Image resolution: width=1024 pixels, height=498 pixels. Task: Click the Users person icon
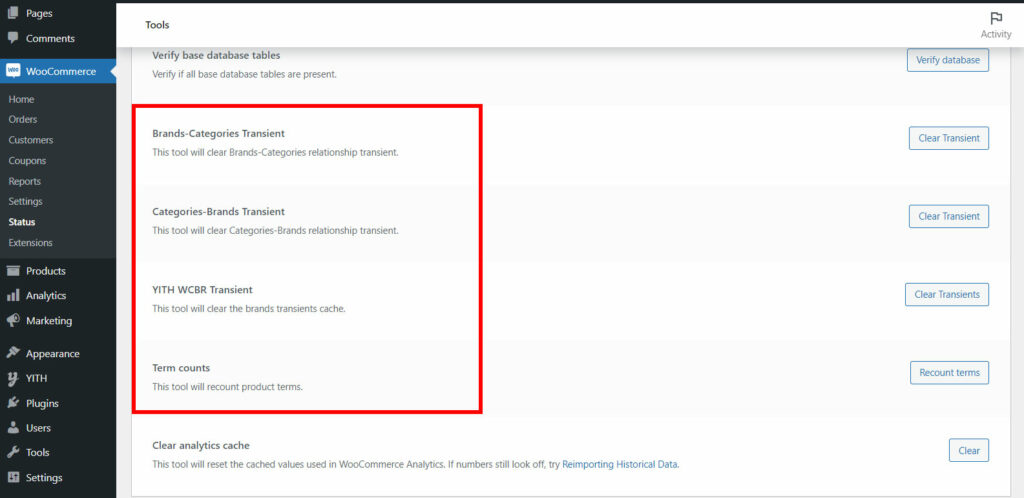(13, 428)
